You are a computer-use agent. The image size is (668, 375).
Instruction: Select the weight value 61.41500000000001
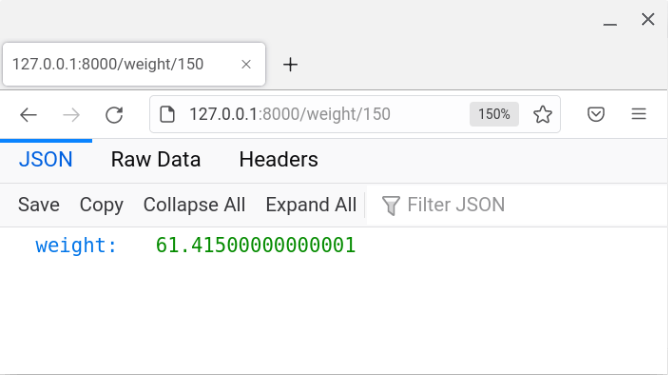click(x=256, y=245)
